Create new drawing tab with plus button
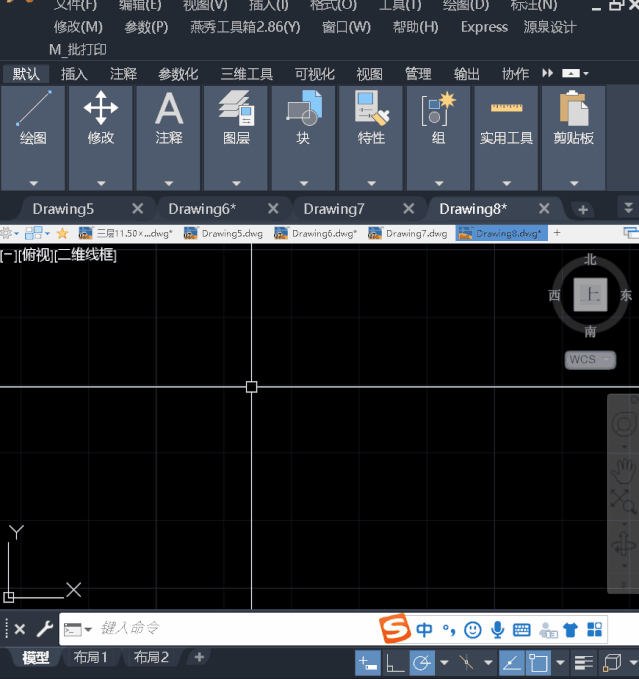 (583, 210)
